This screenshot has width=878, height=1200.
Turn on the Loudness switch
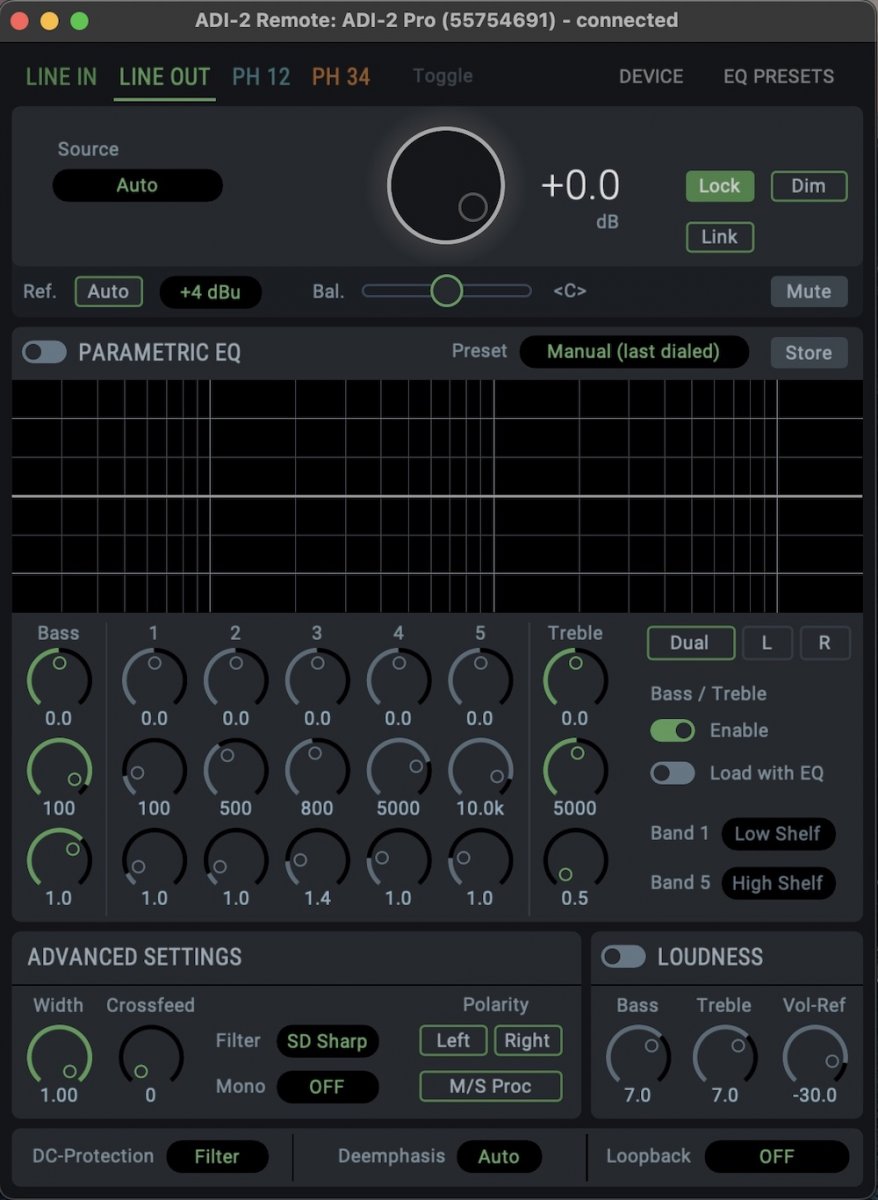pyautogui.click(x=623, y=957)
